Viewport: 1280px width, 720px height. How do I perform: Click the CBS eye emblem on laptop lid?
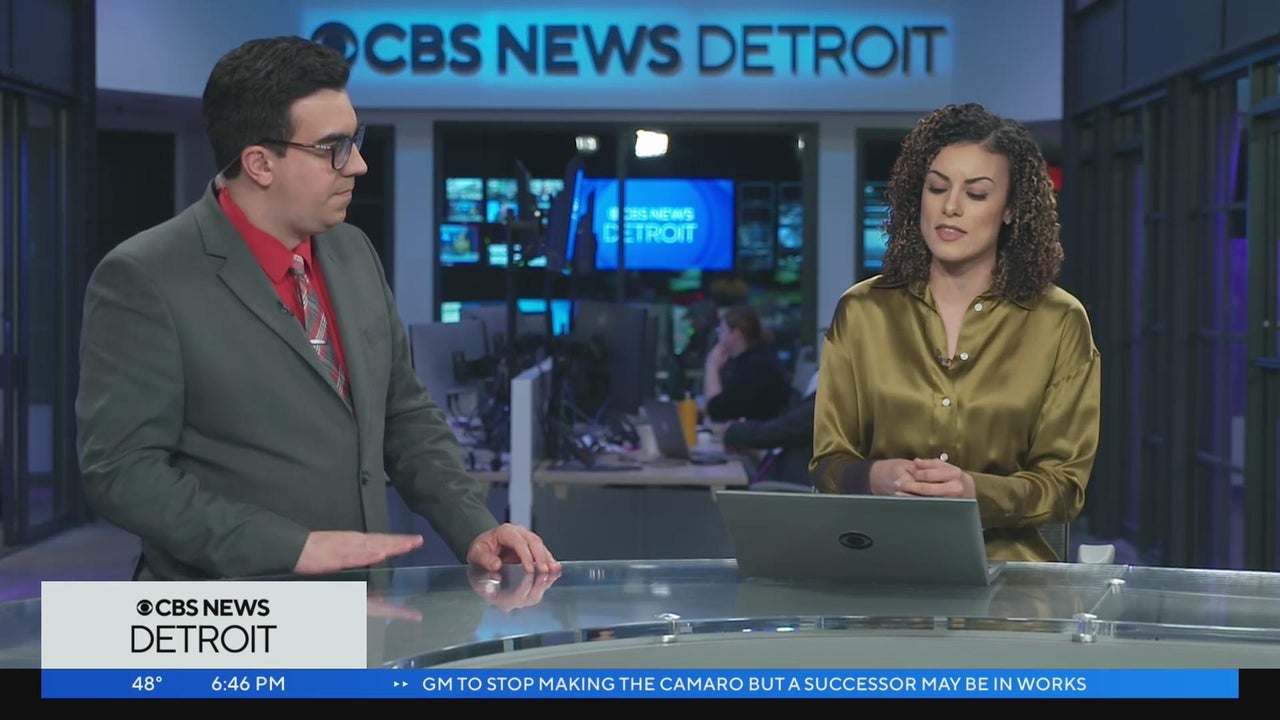854,541
